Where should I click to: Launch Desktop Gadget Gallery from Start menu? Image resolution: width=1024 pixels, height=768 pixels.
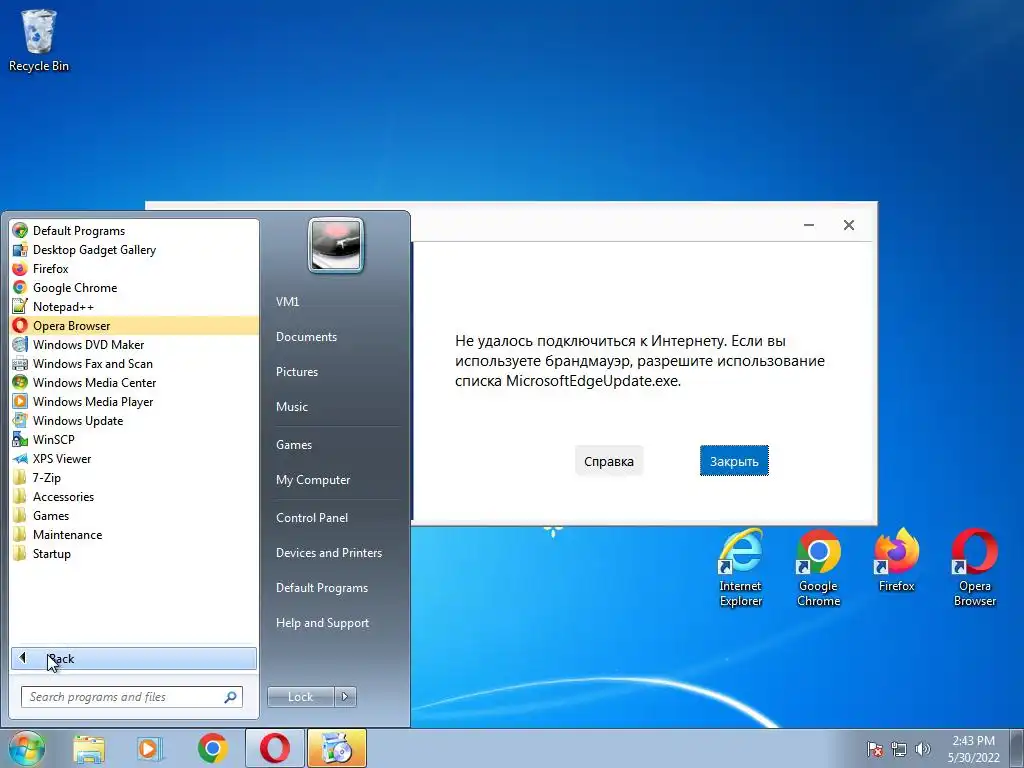click(x=134, y=249)
